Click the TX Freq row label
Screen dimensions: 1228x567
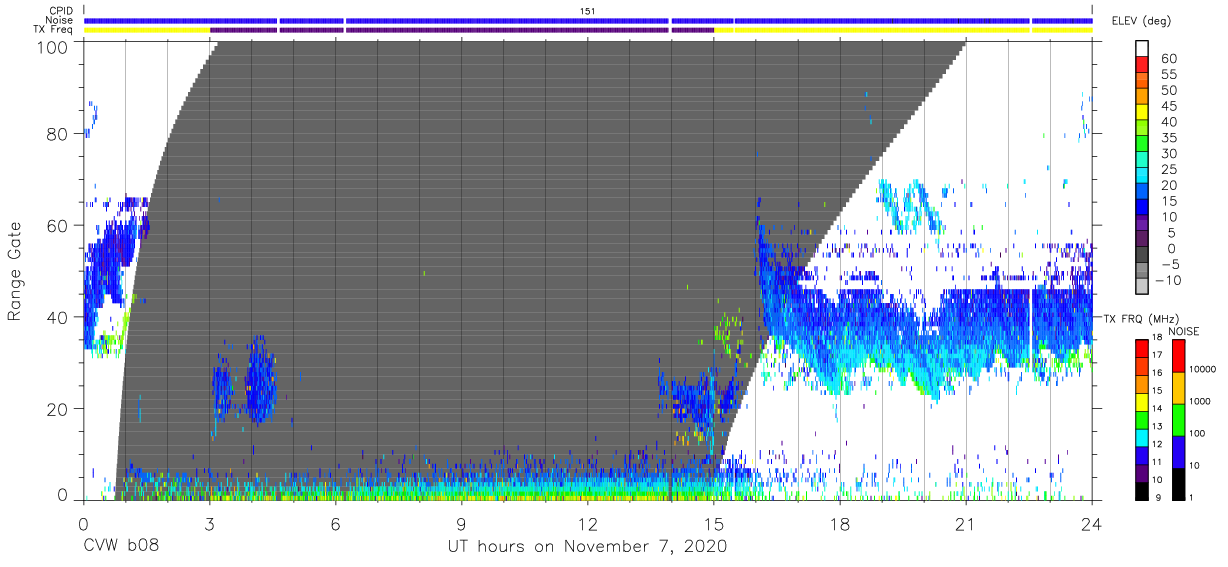click(53, 30)
